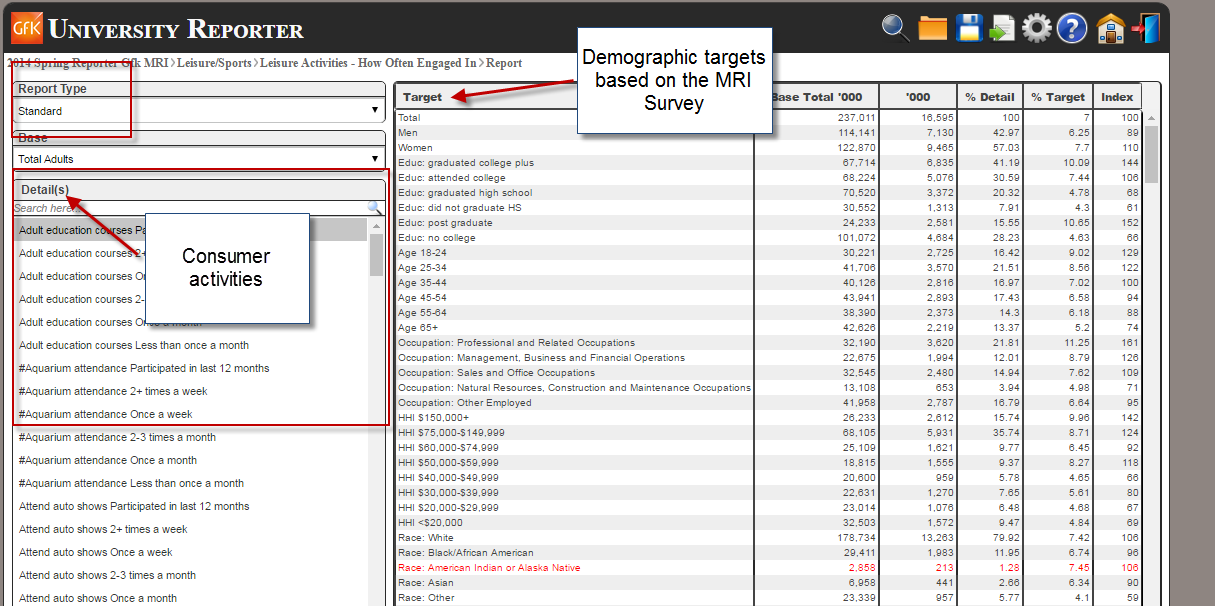Click the GfK logo
This screenshot has height=606, width=1215.
pyautogui.click(x=26, y=26)
